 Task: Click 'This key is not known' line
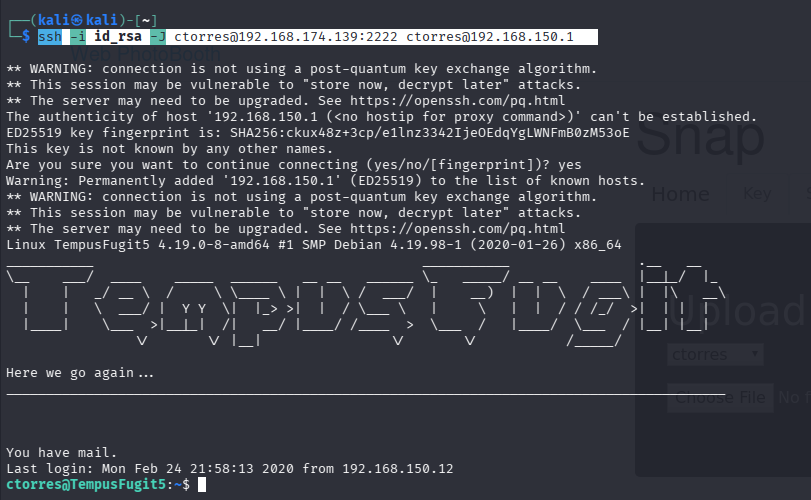[170, 149]
